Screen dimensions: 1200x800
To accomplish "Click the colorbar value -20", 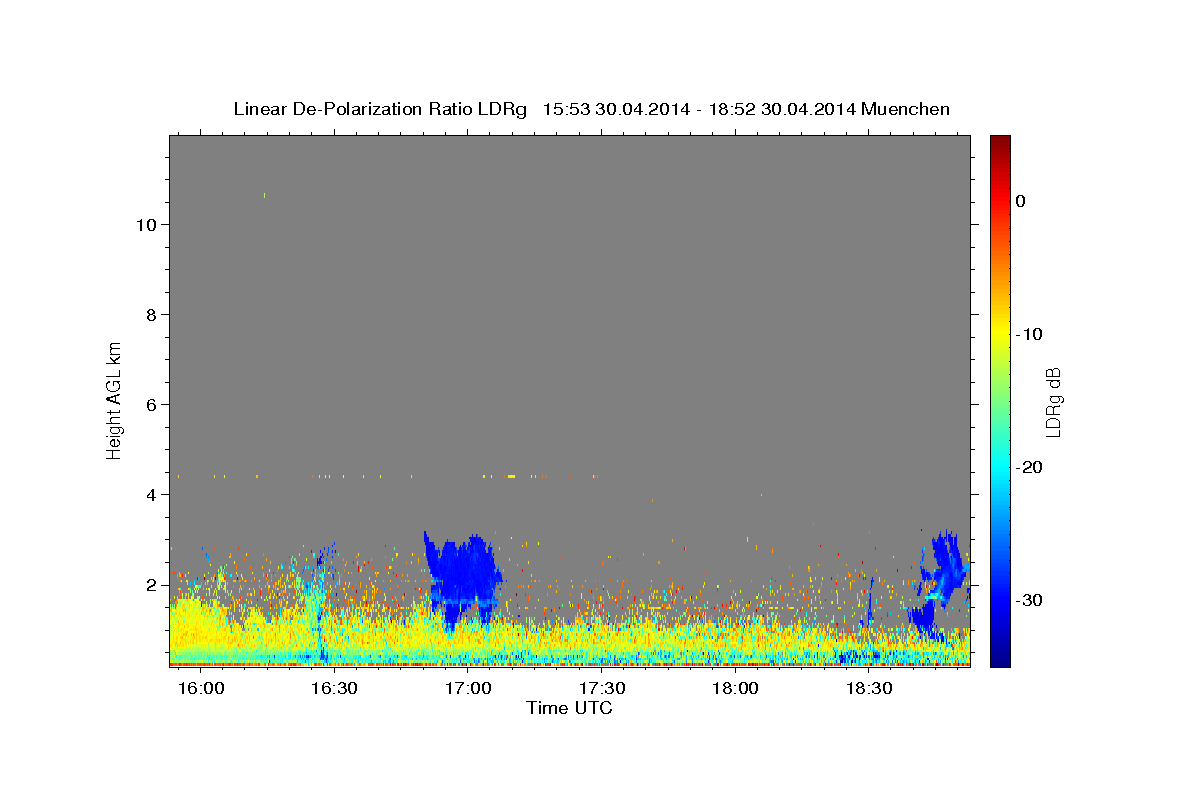I will point(1030,467).
